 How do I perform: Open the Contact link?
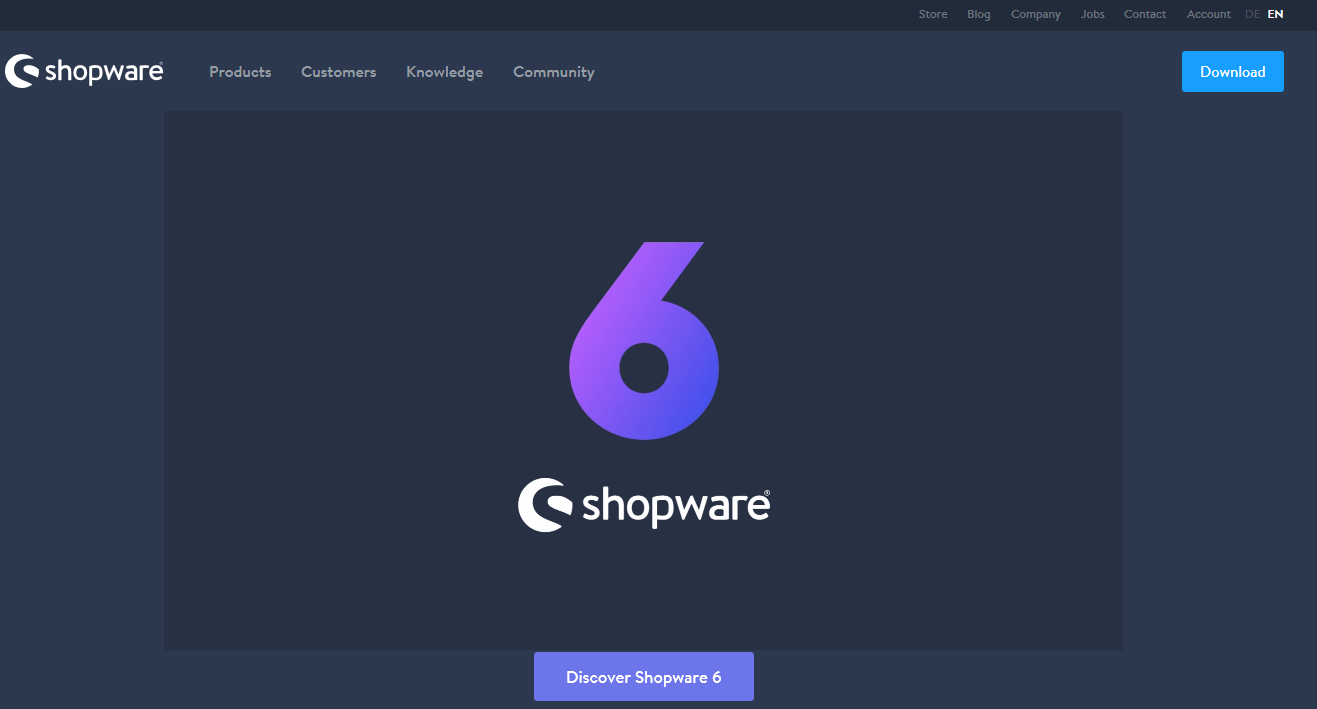1145,14
